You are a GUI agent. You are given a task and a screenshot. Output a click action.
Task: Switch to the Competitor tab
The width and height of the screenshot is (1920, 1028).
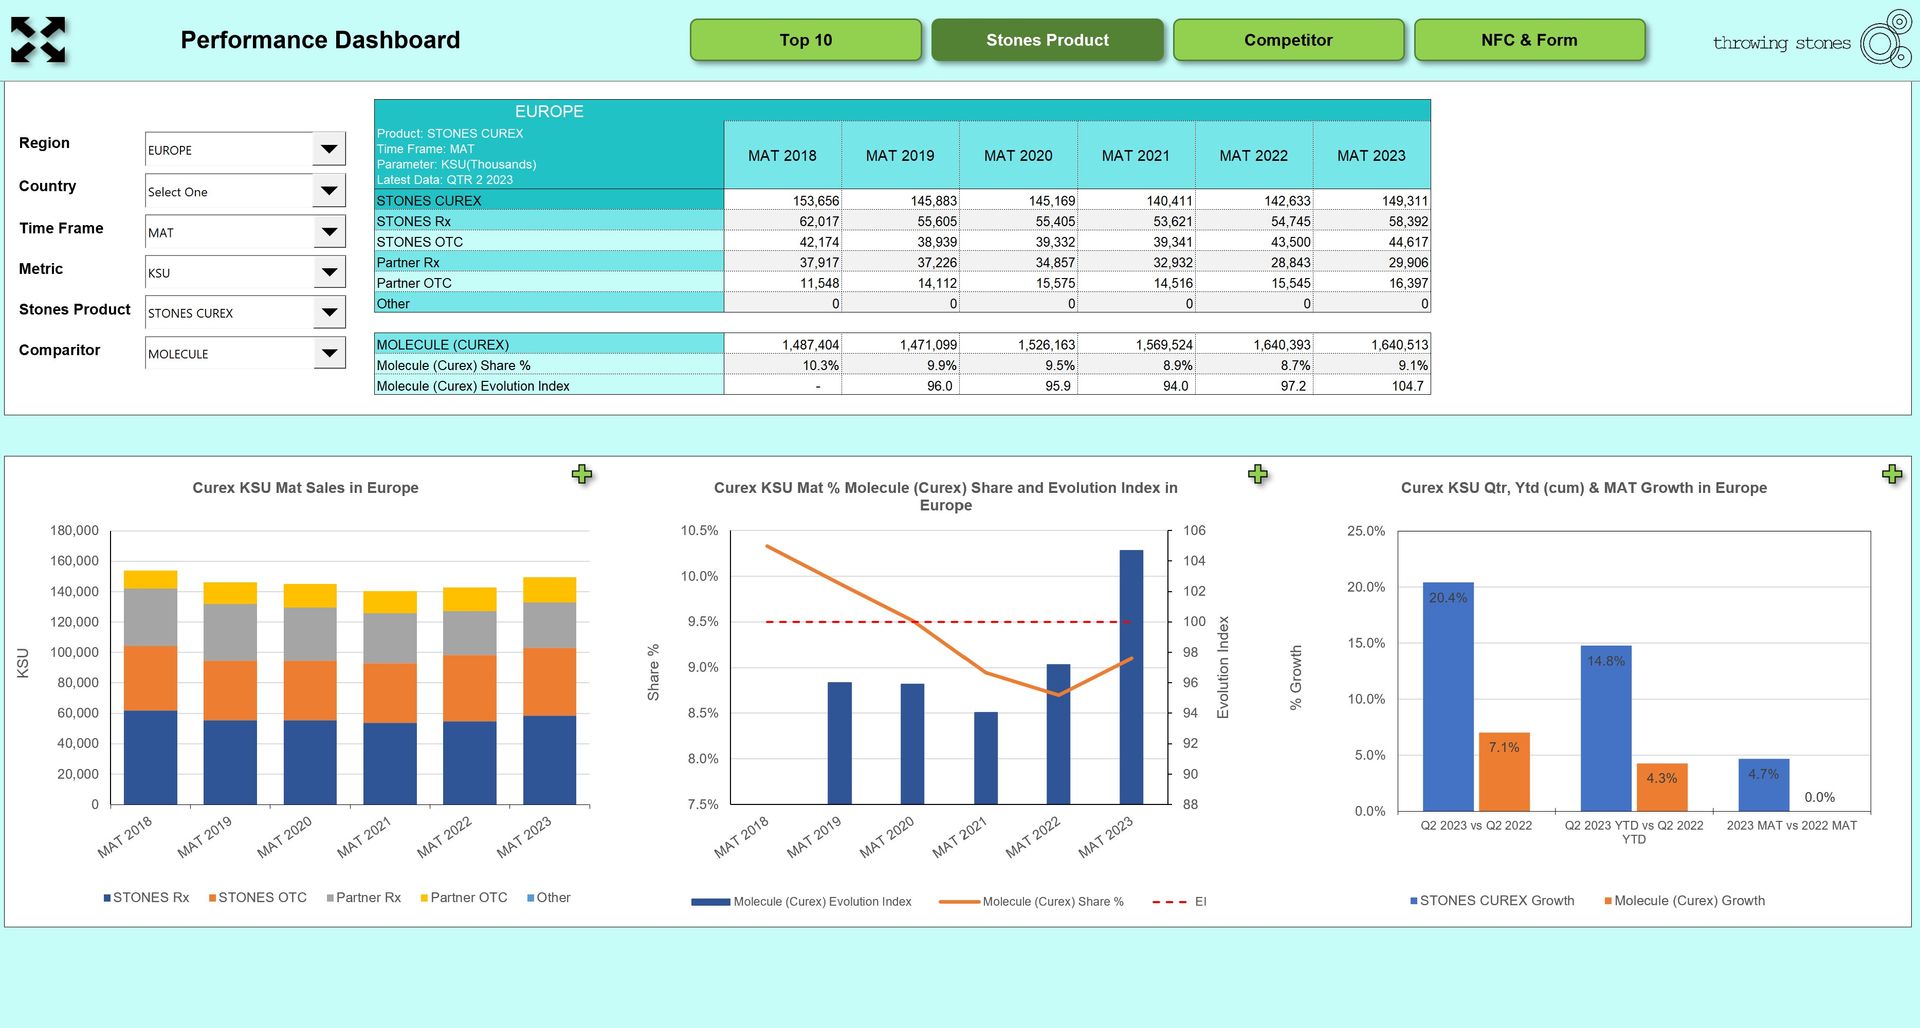1288,40
